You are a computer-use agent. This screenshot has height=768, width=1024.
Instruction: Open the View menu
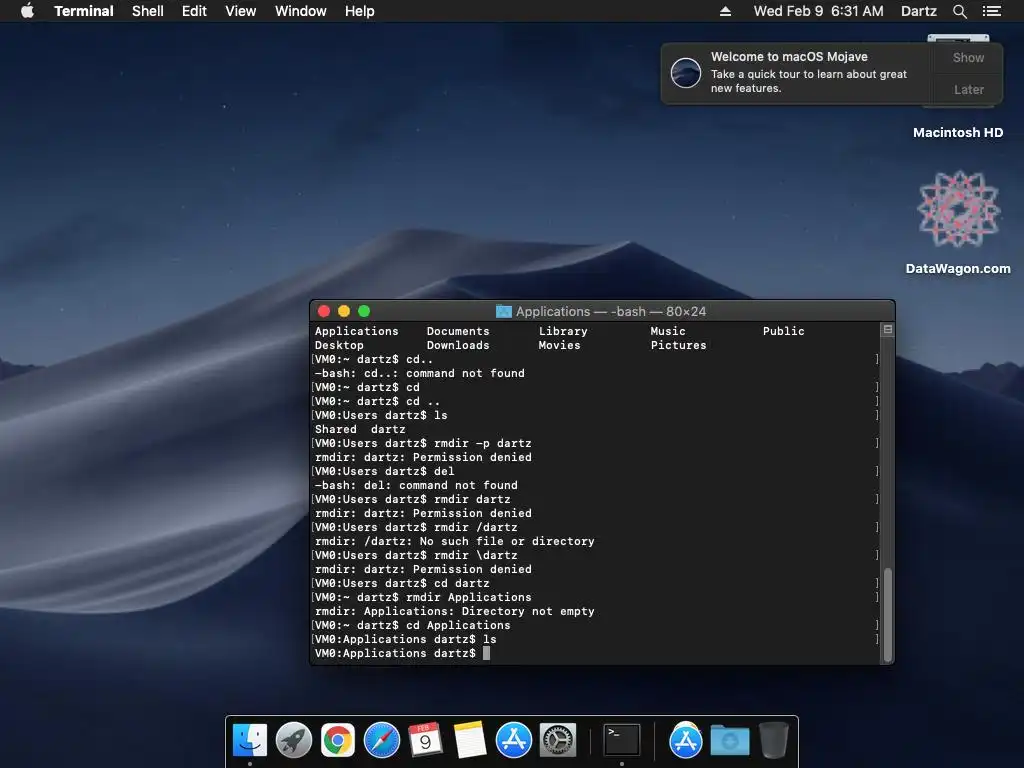(x=240, y=11)
